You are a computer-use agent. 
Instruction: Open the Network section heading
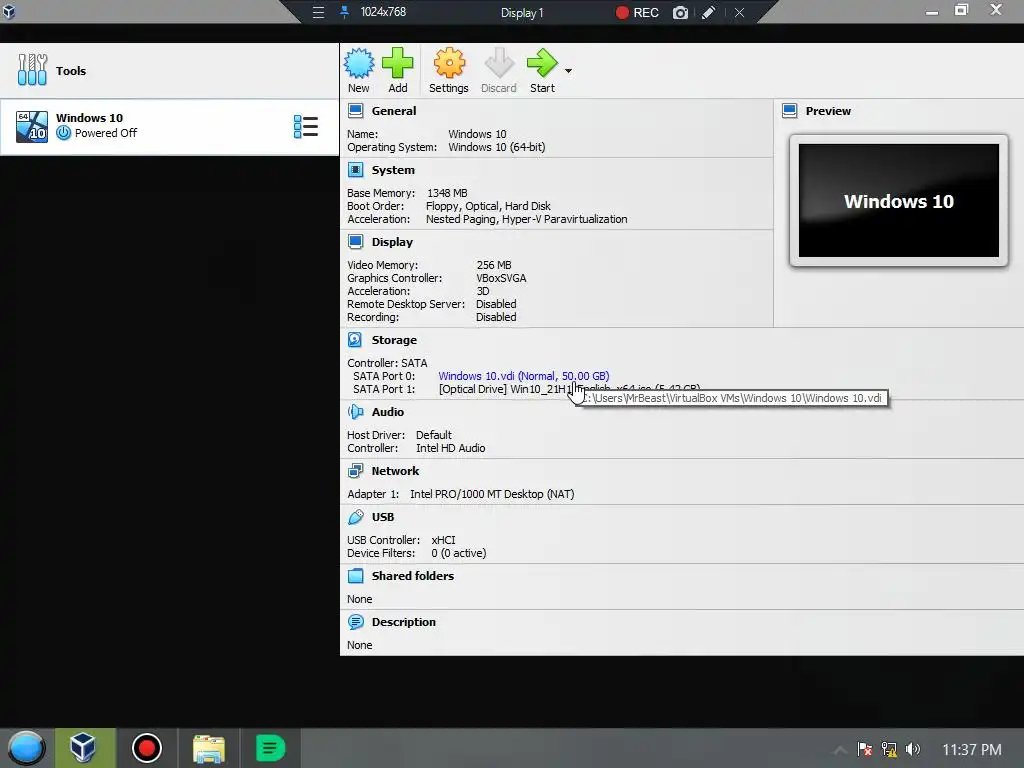395,471
